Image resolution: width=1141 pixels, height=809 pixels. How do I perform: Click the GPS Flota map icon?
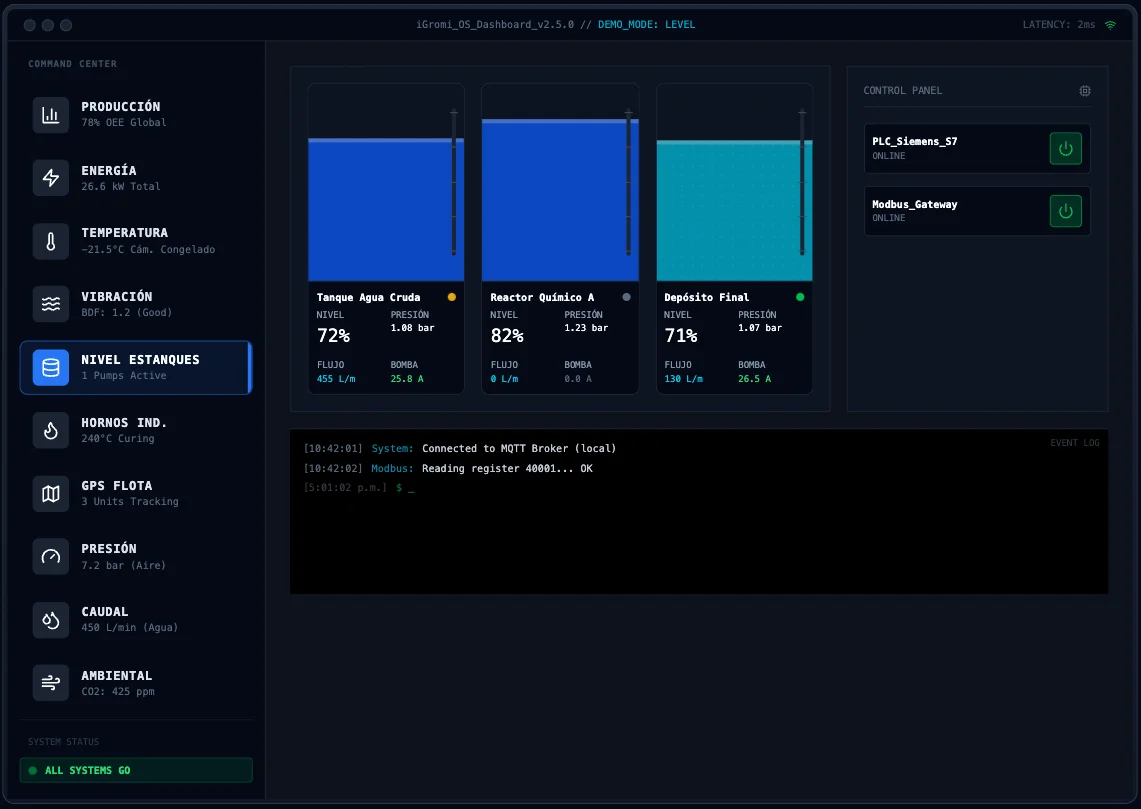[x=51, y=494]
